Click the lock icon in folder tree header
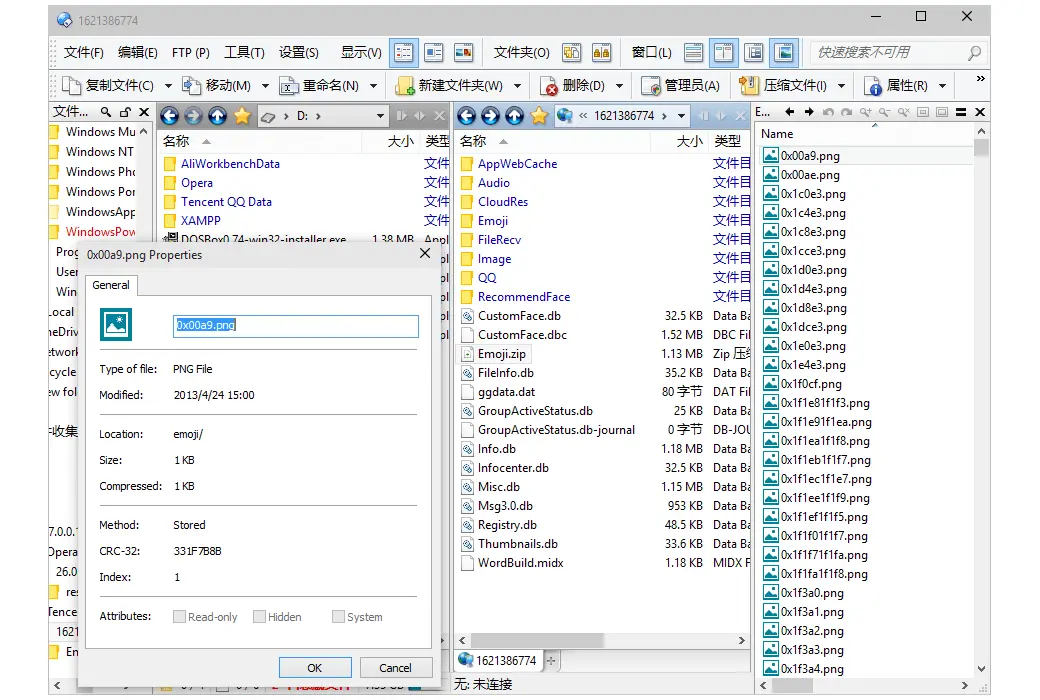 click(125, 111)
